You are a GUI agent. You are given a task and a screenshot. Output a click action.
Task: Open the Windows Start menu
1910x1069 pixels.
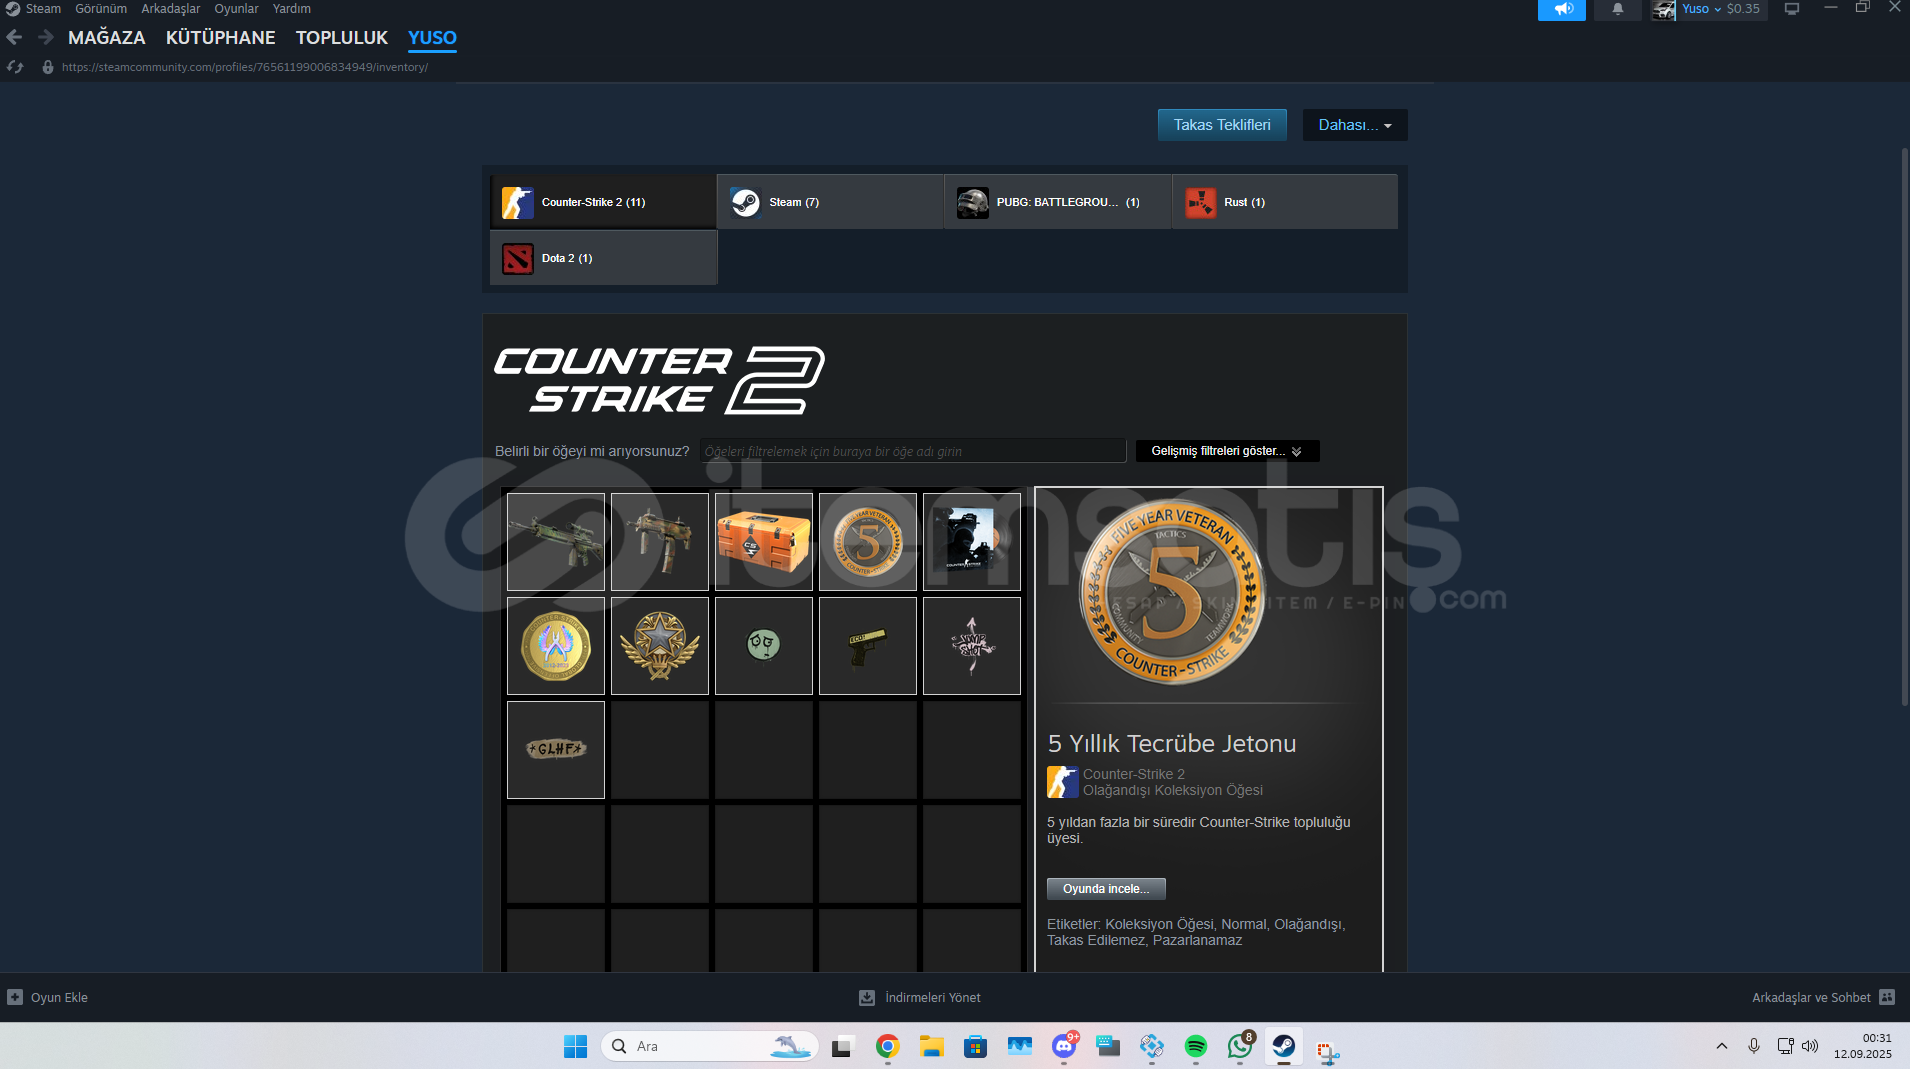pyautogui.click(x=576, y=1046)
